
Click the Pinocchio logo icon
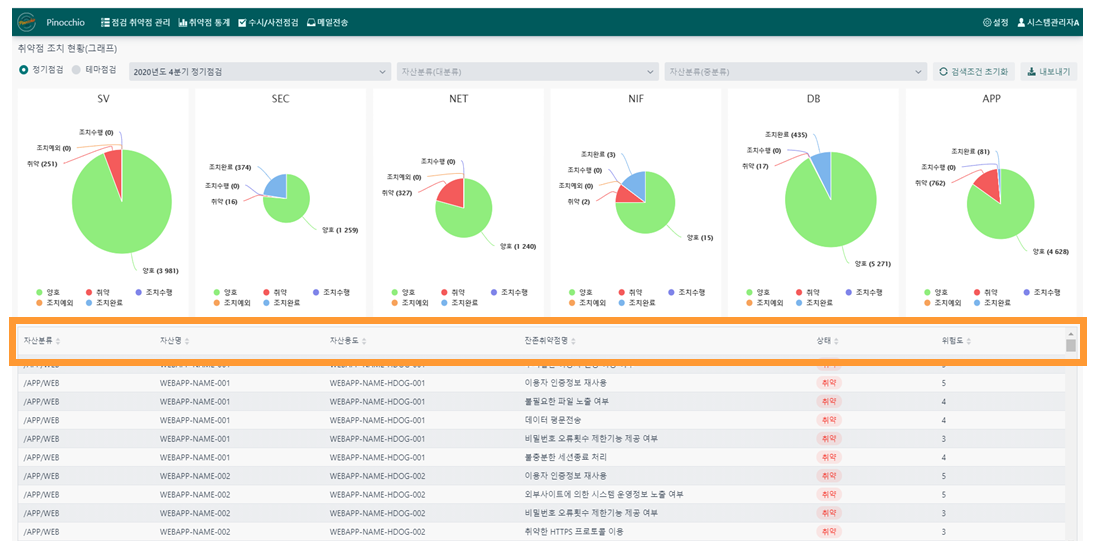[x=27, y=22]
